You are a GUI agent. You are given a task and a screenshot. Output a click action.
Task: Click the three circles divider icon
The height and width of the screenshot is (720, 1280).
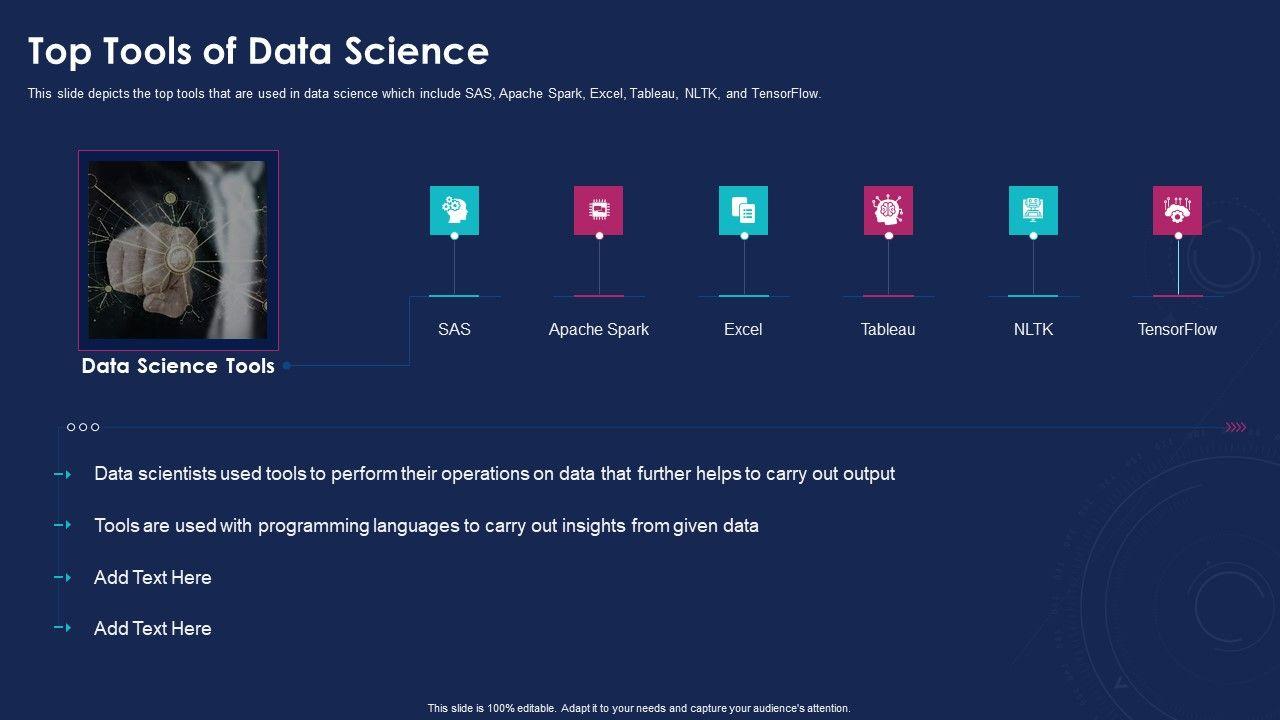(83, 427)
